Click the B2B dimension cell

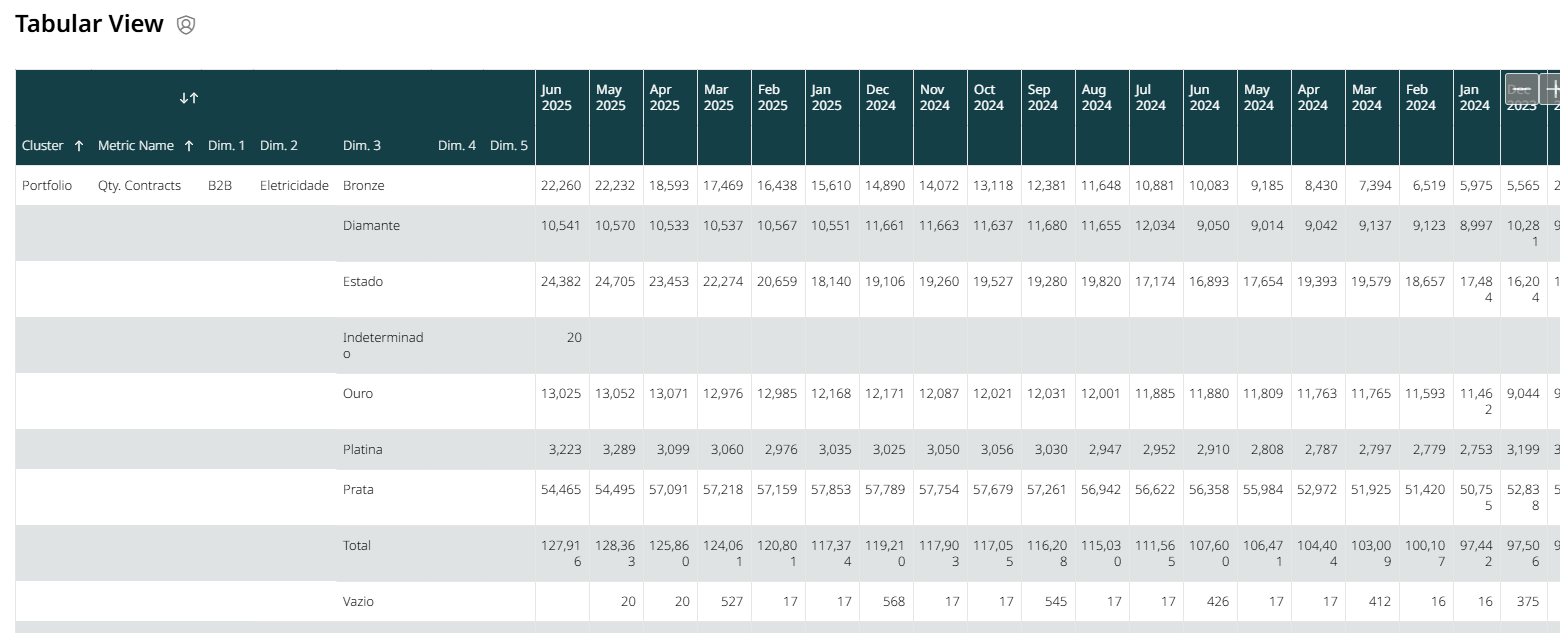coord(220,186)
